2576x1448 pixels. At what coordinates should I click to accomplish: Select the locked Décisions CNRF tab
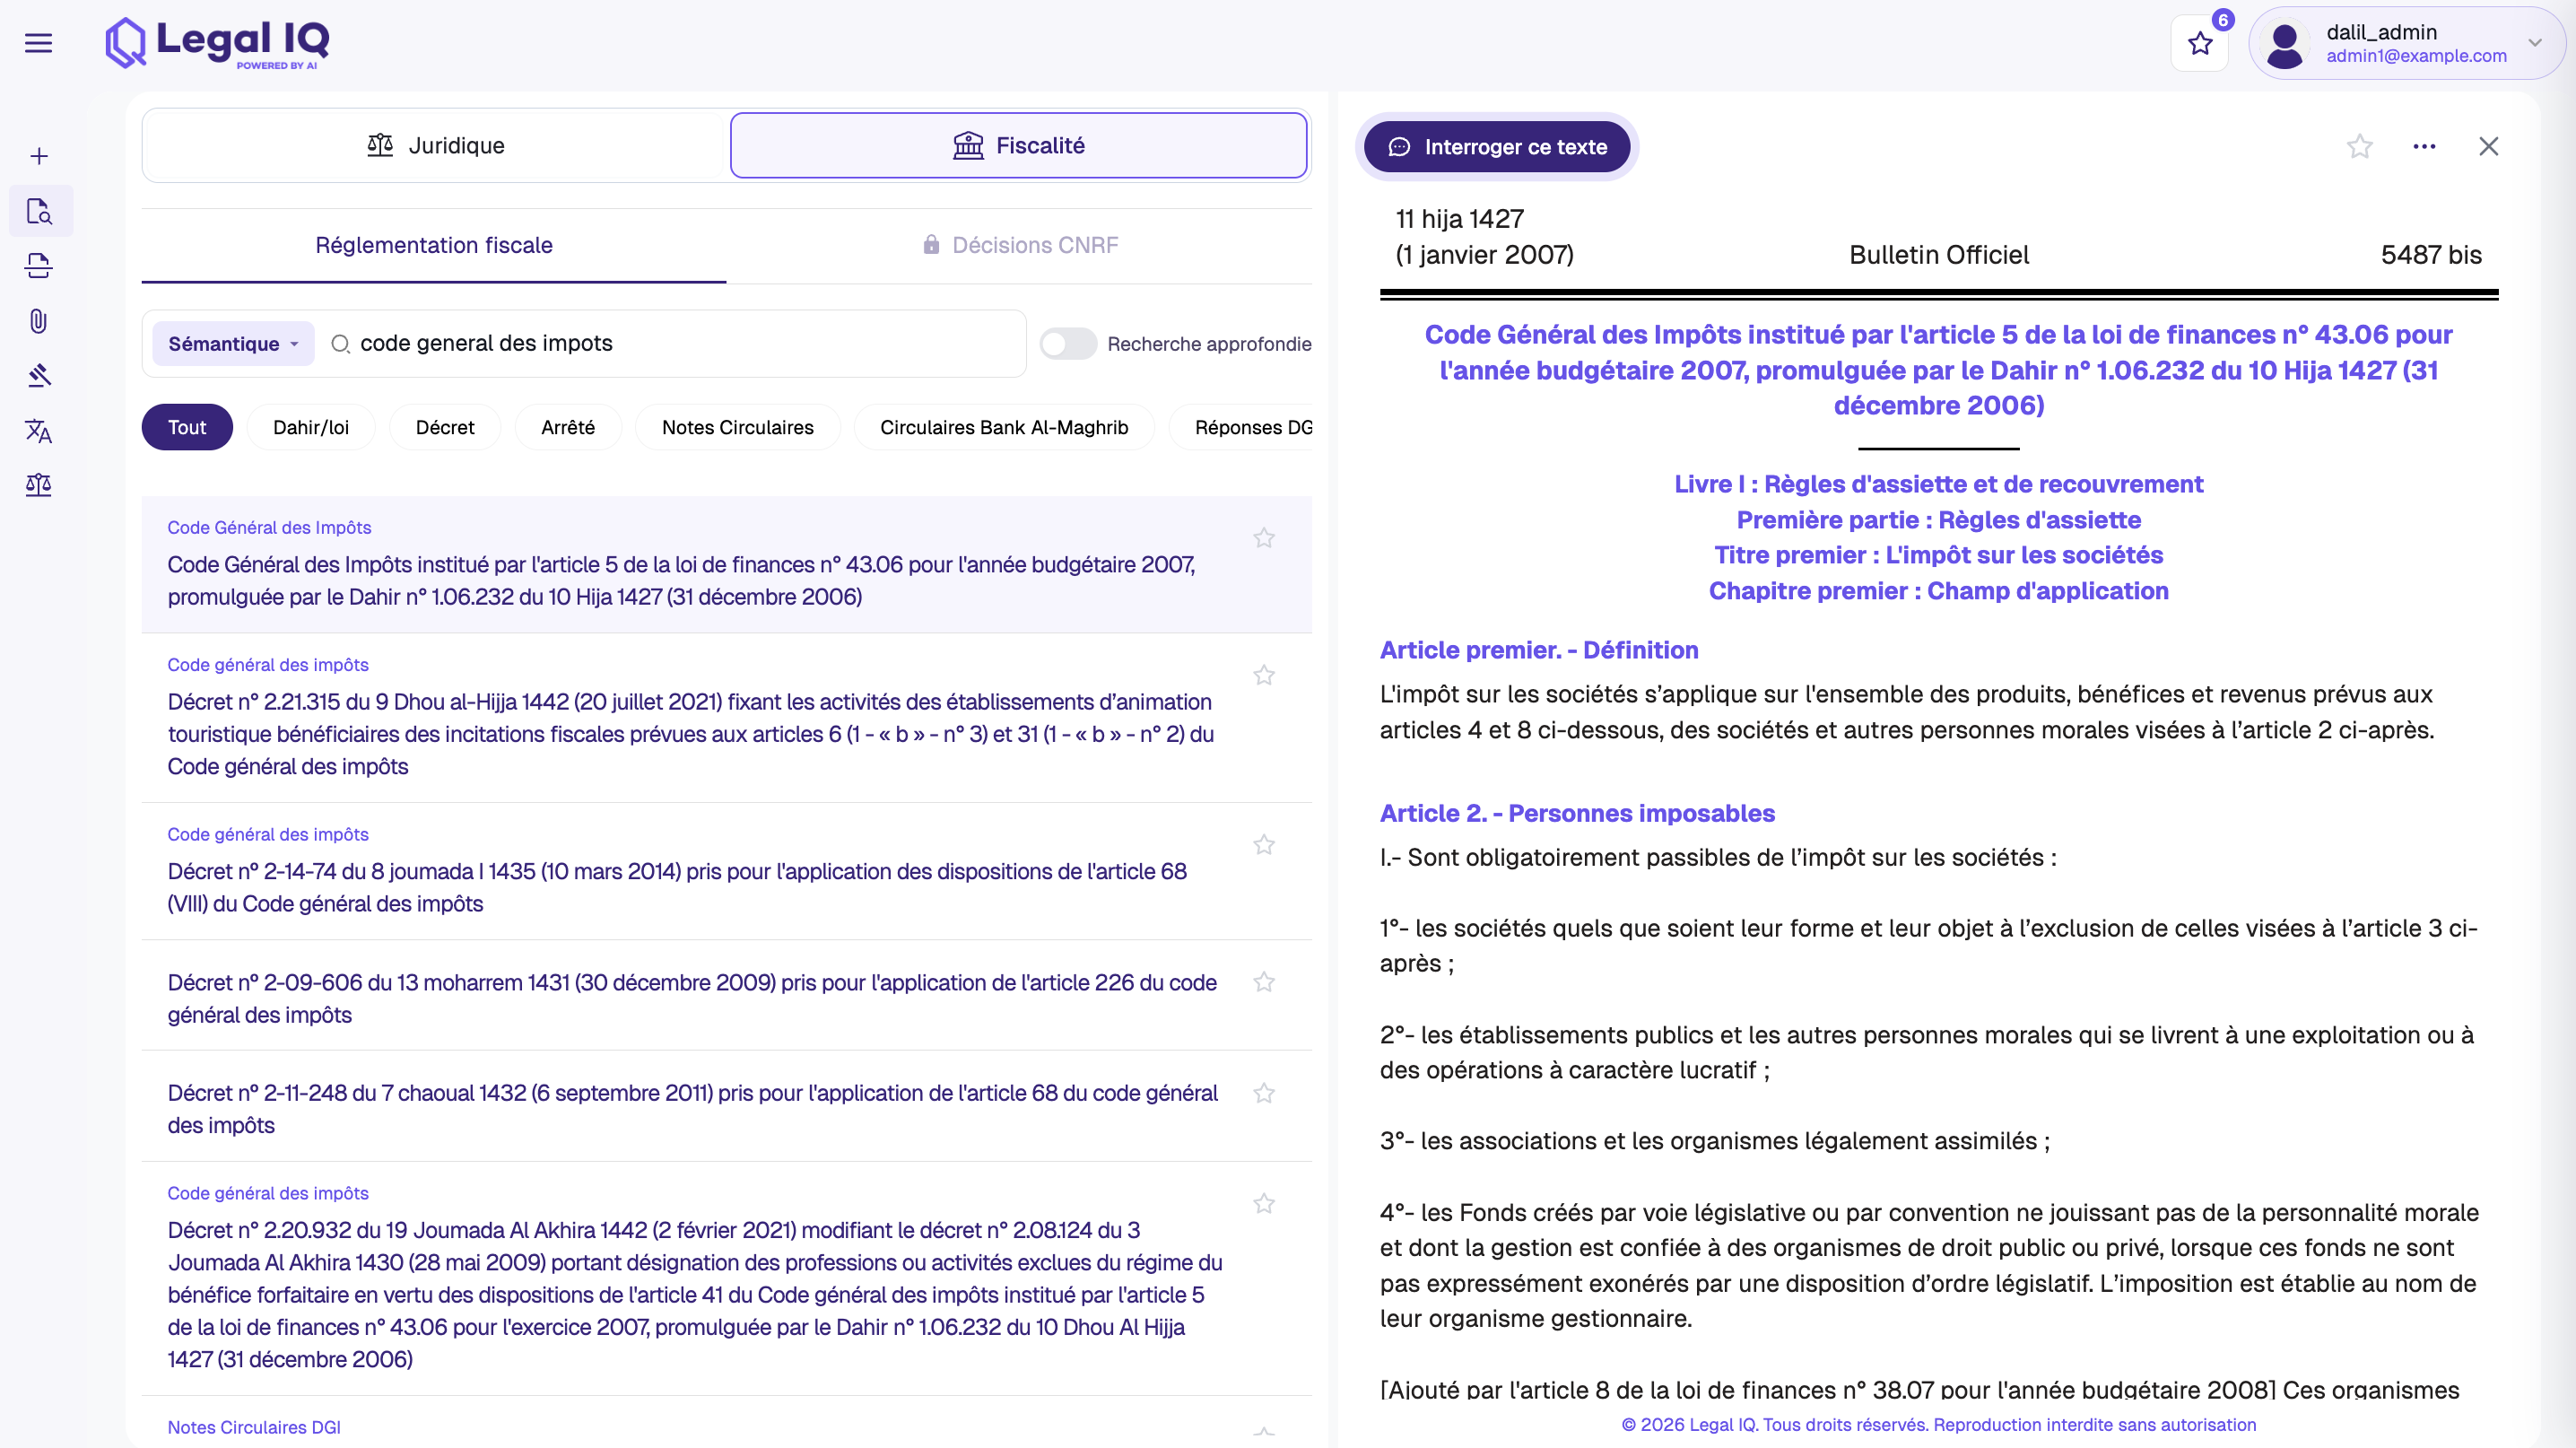(x=1019, y=245)
